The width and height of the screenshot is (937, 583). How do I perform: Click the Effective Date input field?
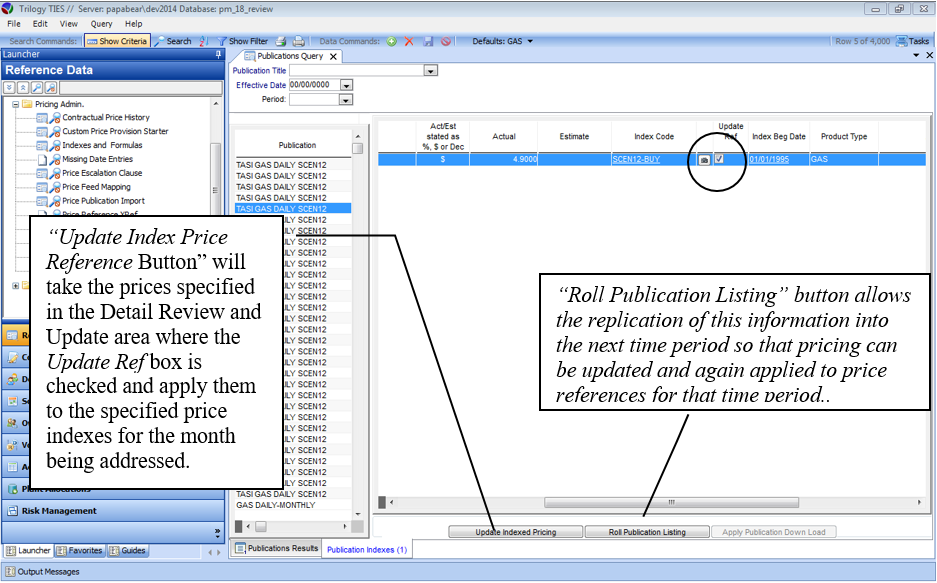311,85
